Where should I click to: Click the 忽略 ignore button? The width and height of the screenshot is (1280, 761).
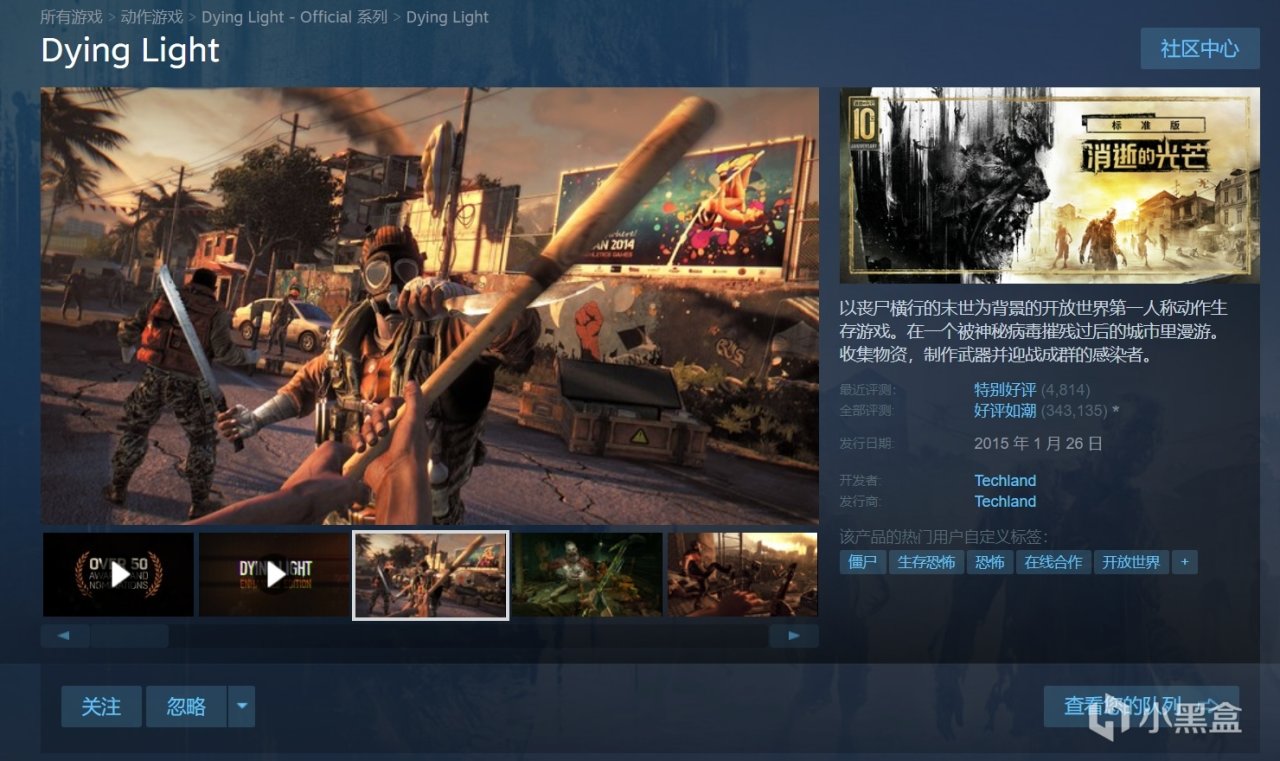[x=186, y=706]
